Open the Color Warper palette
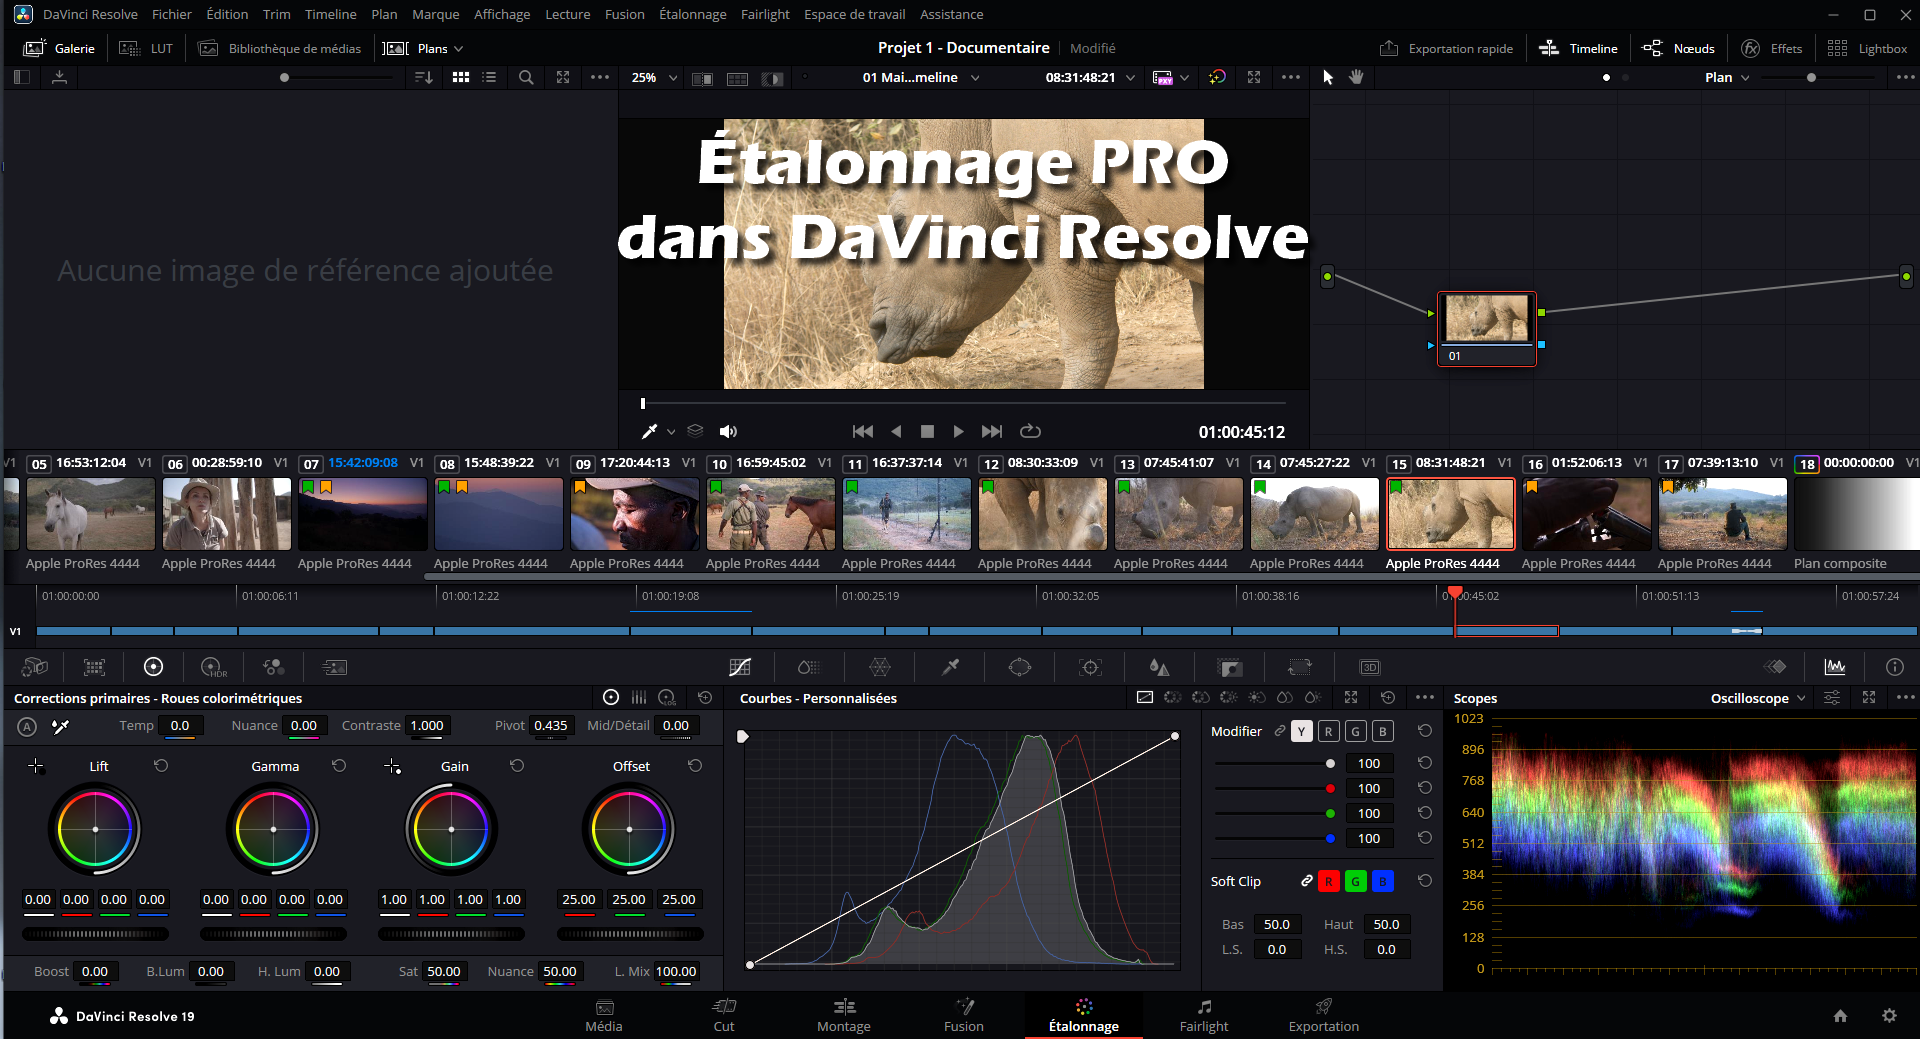Image resolution: width=1920 pixels, height=1039 pixels. (880, 667)
